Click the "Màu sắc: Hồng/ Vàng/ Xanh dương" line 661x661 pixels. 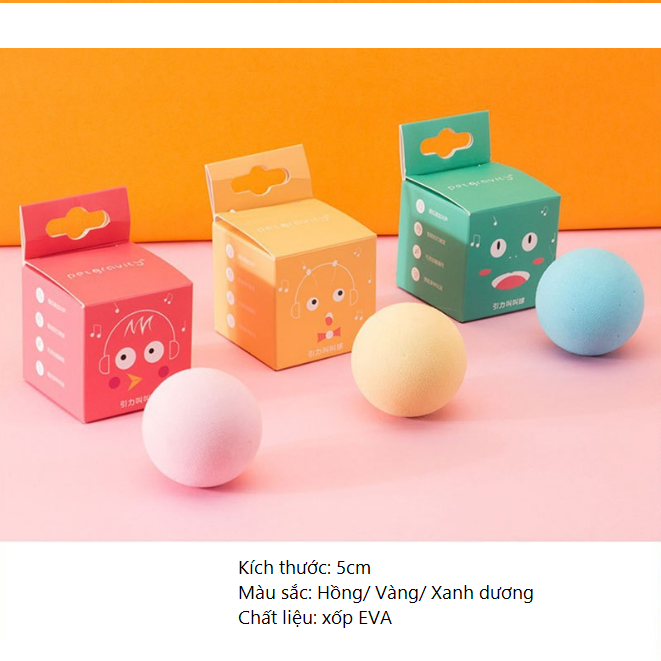(x=386, y=593)
